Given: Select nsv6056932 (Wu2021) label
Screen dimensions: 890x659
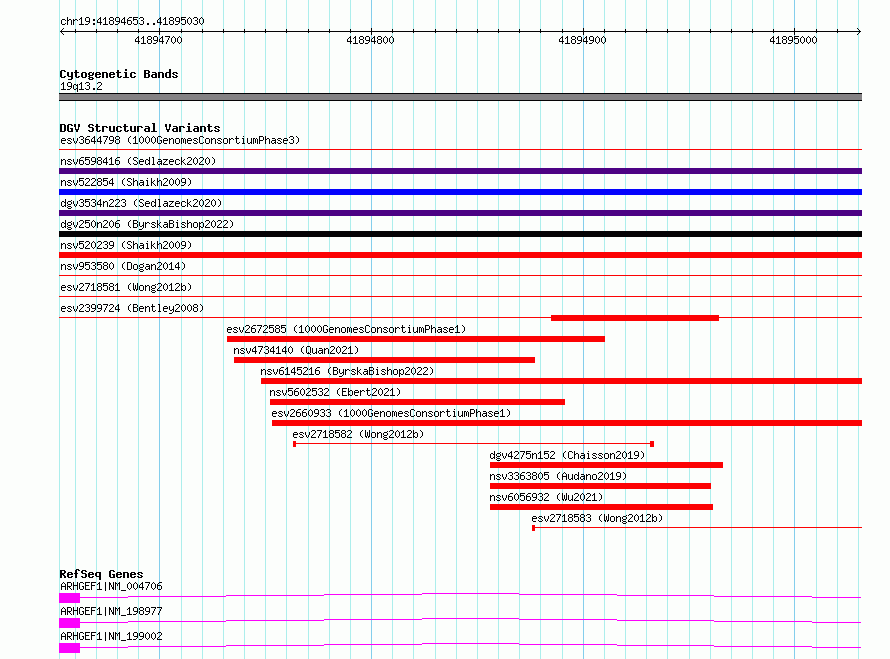Looking at the screenshot, I should [546, 497].
